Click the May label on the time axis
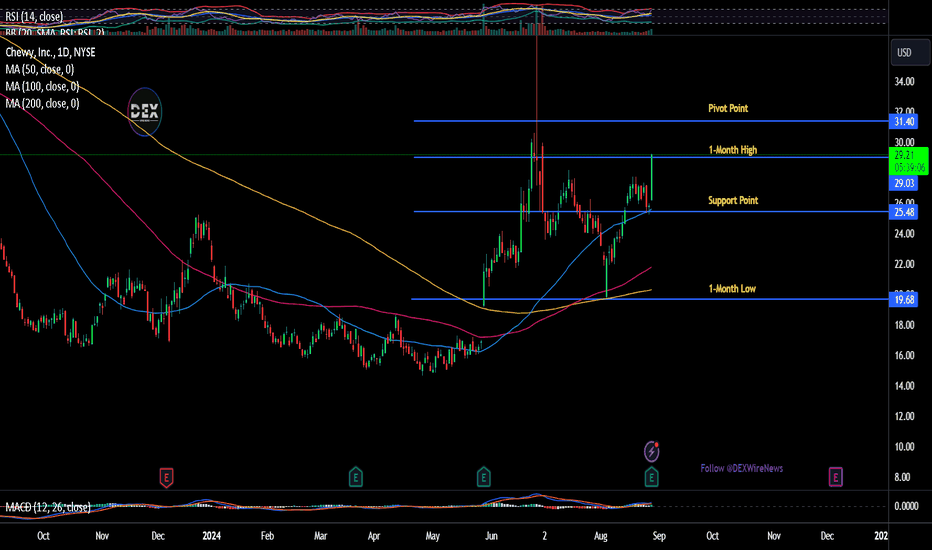This screenshot has width=932, height=550. (433, 536)
